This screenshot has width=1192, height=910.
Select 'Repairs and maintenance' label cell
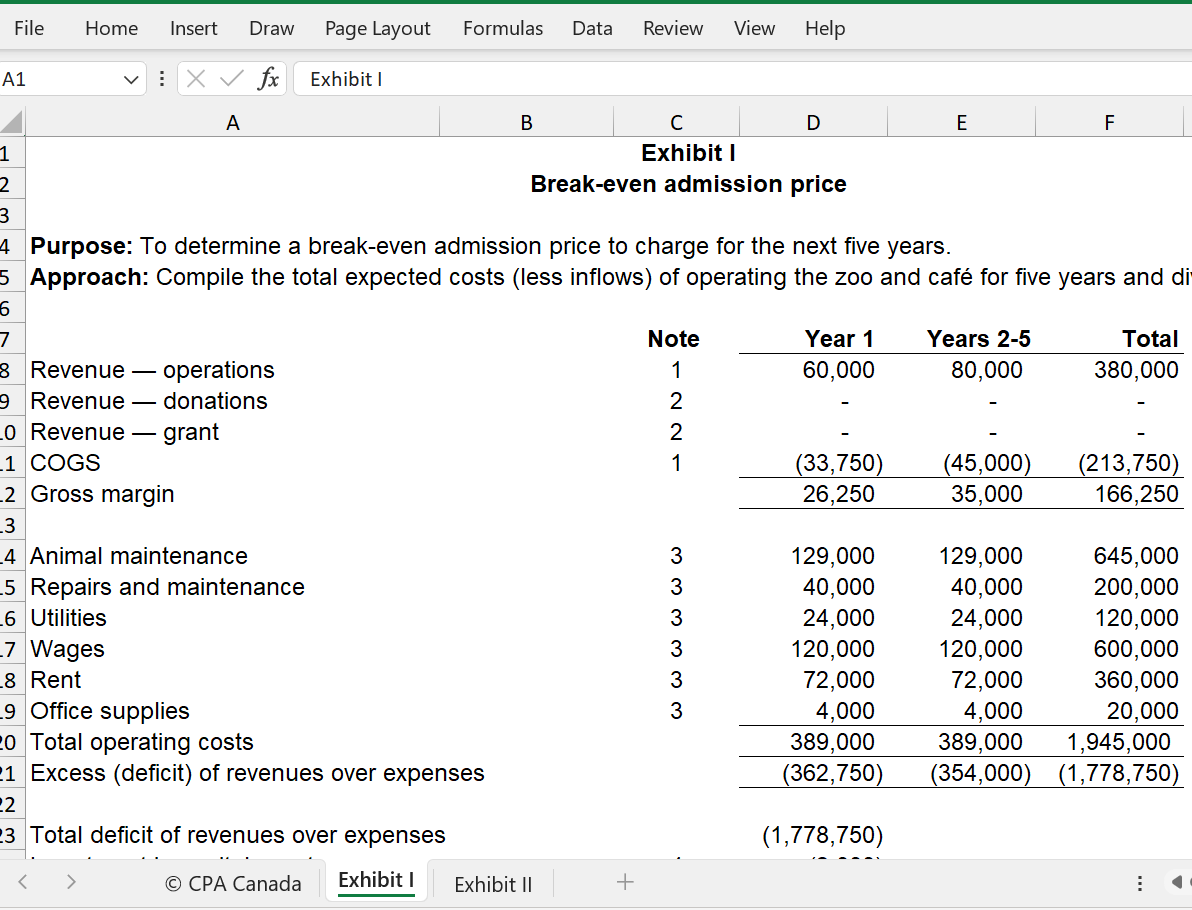167,588
